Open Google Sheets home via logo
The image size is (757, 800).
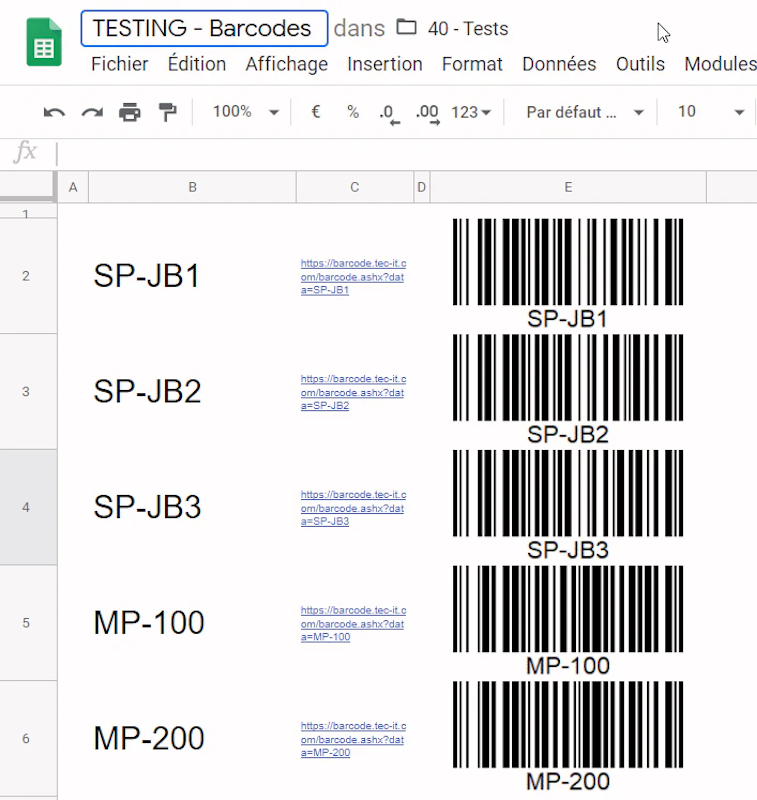tap(44, 45)
